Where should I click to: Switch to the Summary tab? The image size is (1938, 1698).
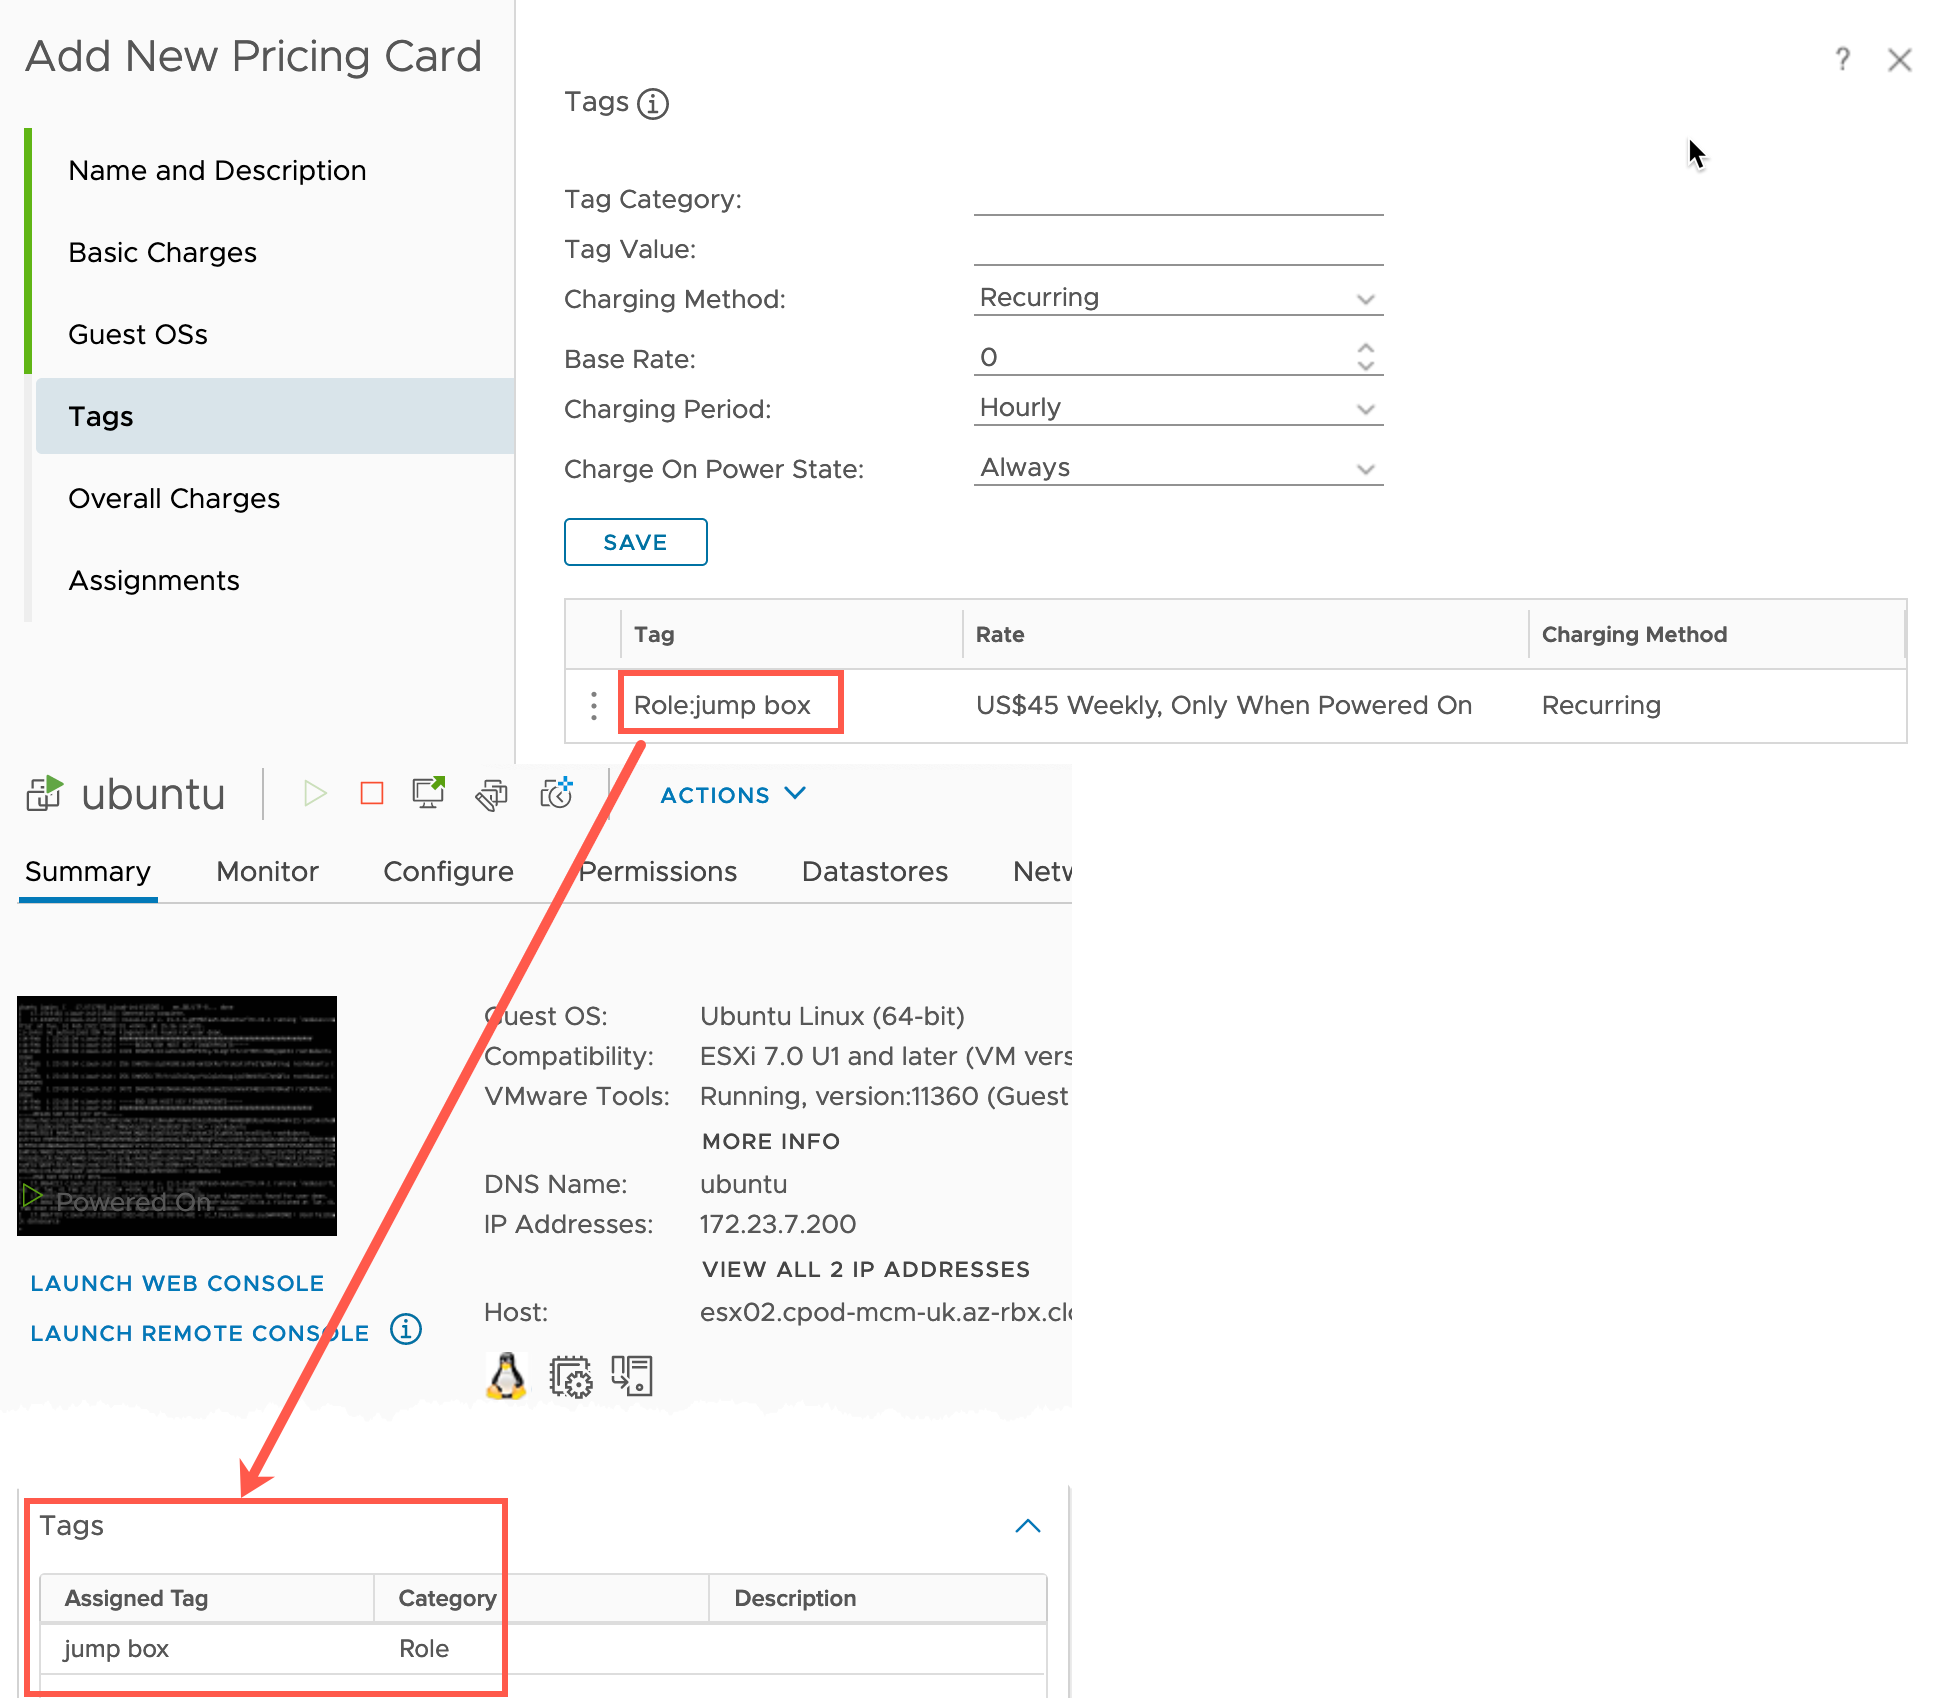coord(88,872)
